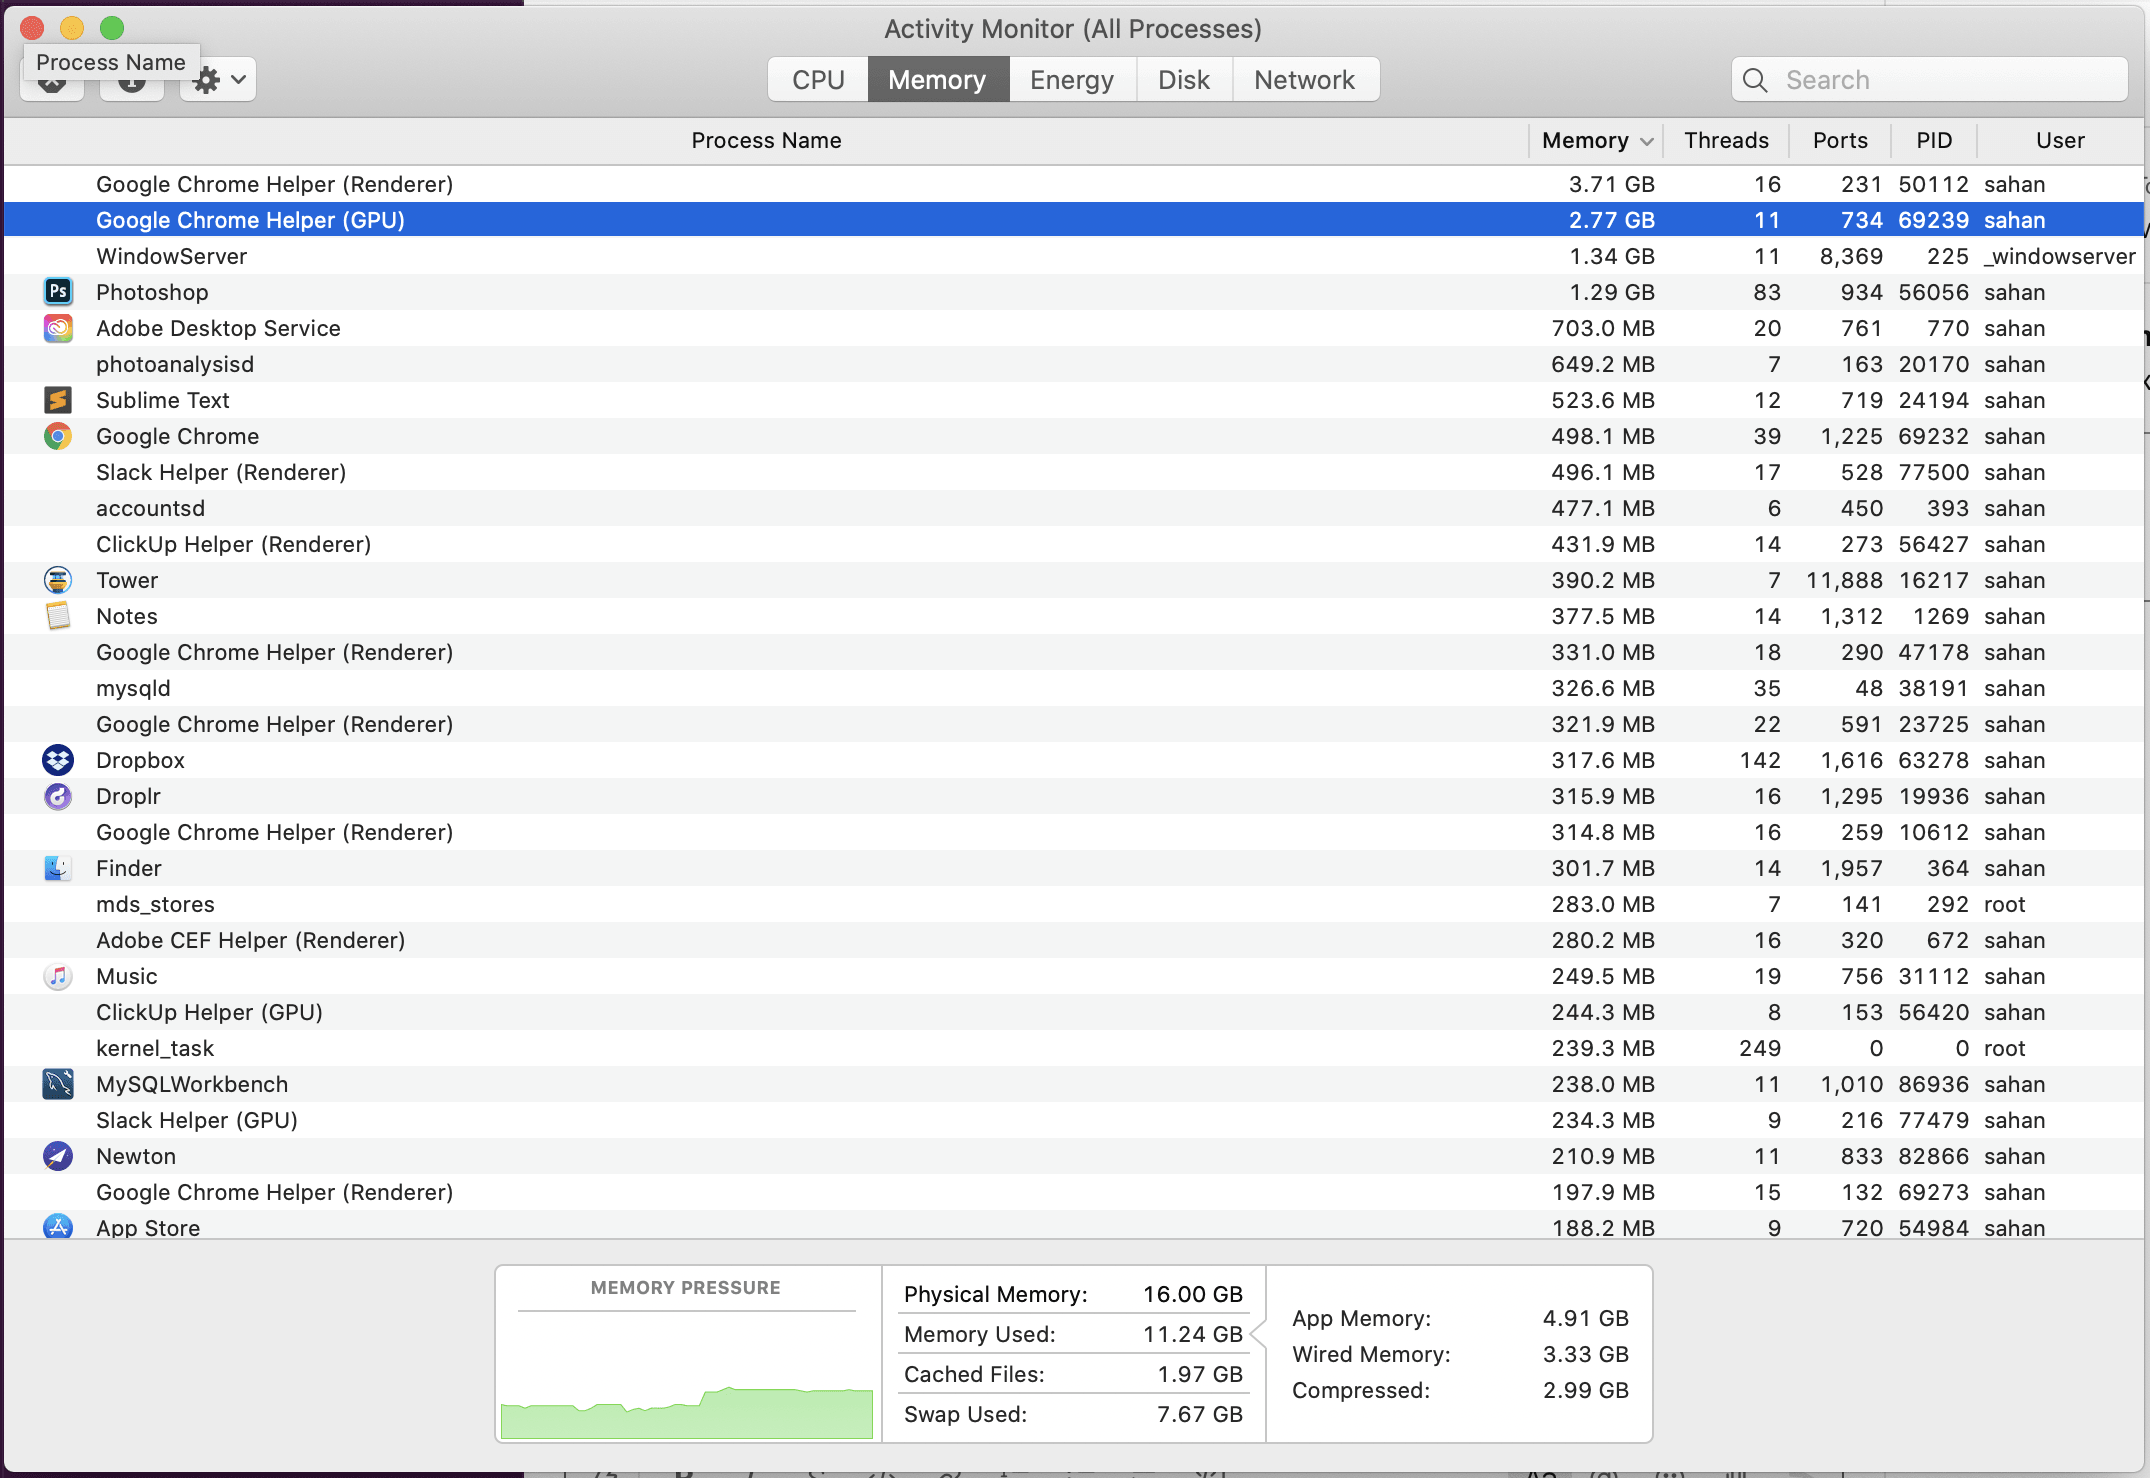Select the mysqld process
Viewport: 2150px width, 1478px height.
(1074, 688)
